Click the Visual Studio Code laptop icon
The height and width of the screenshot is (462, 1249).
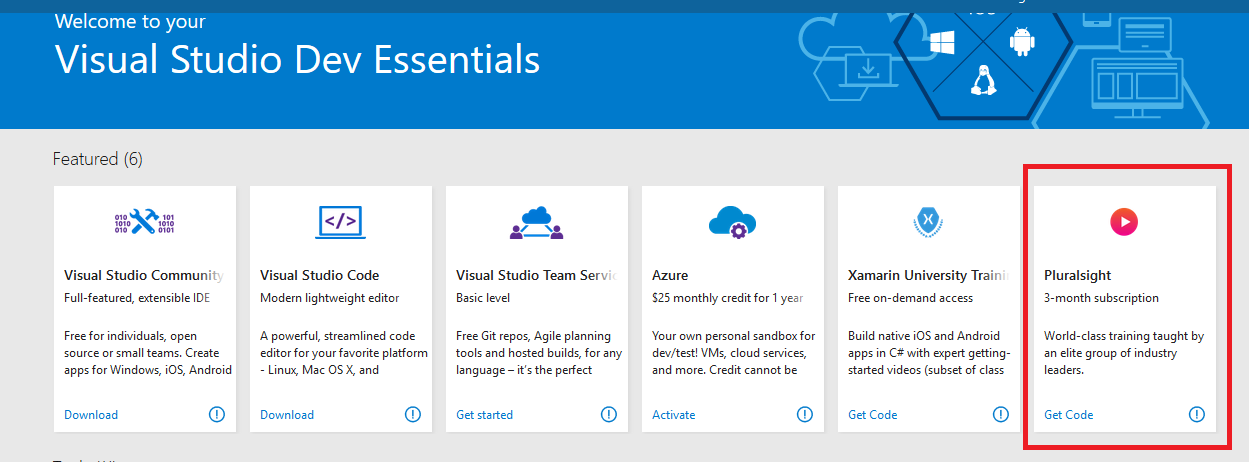click(x=340, y=221)
